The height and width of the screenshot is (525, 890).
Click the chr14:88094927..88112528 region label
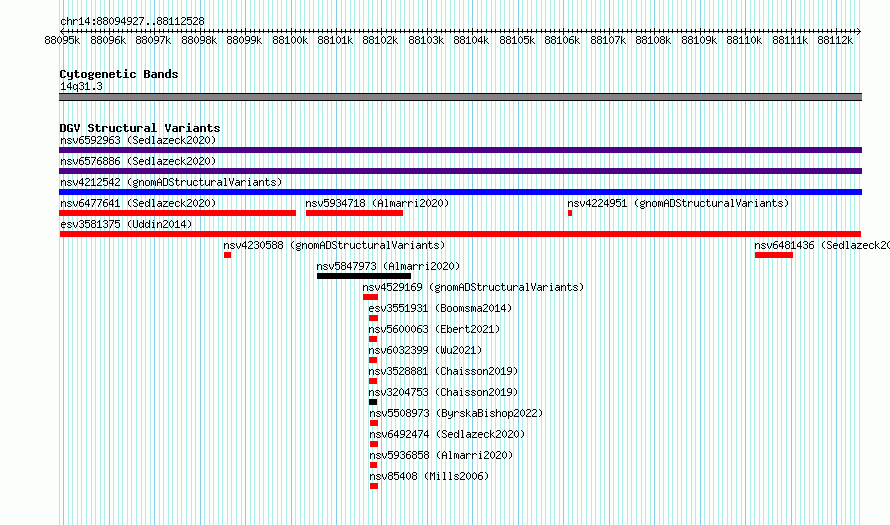132,21
